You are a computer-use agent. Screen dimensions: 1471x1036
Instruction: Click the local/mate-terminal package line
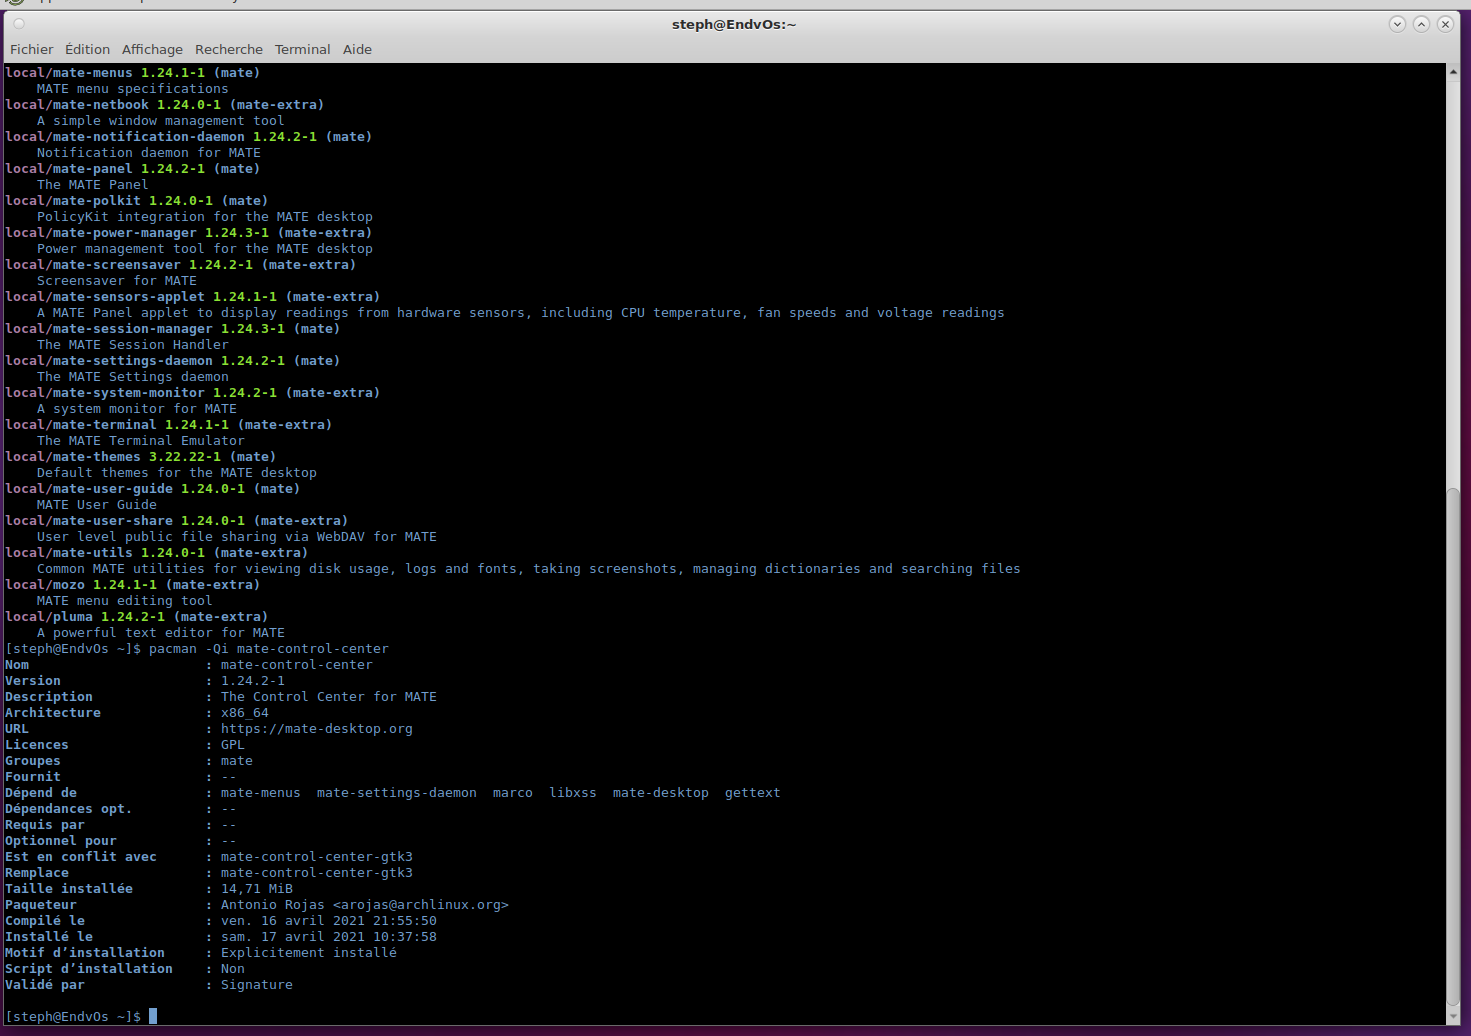[169, 425]
